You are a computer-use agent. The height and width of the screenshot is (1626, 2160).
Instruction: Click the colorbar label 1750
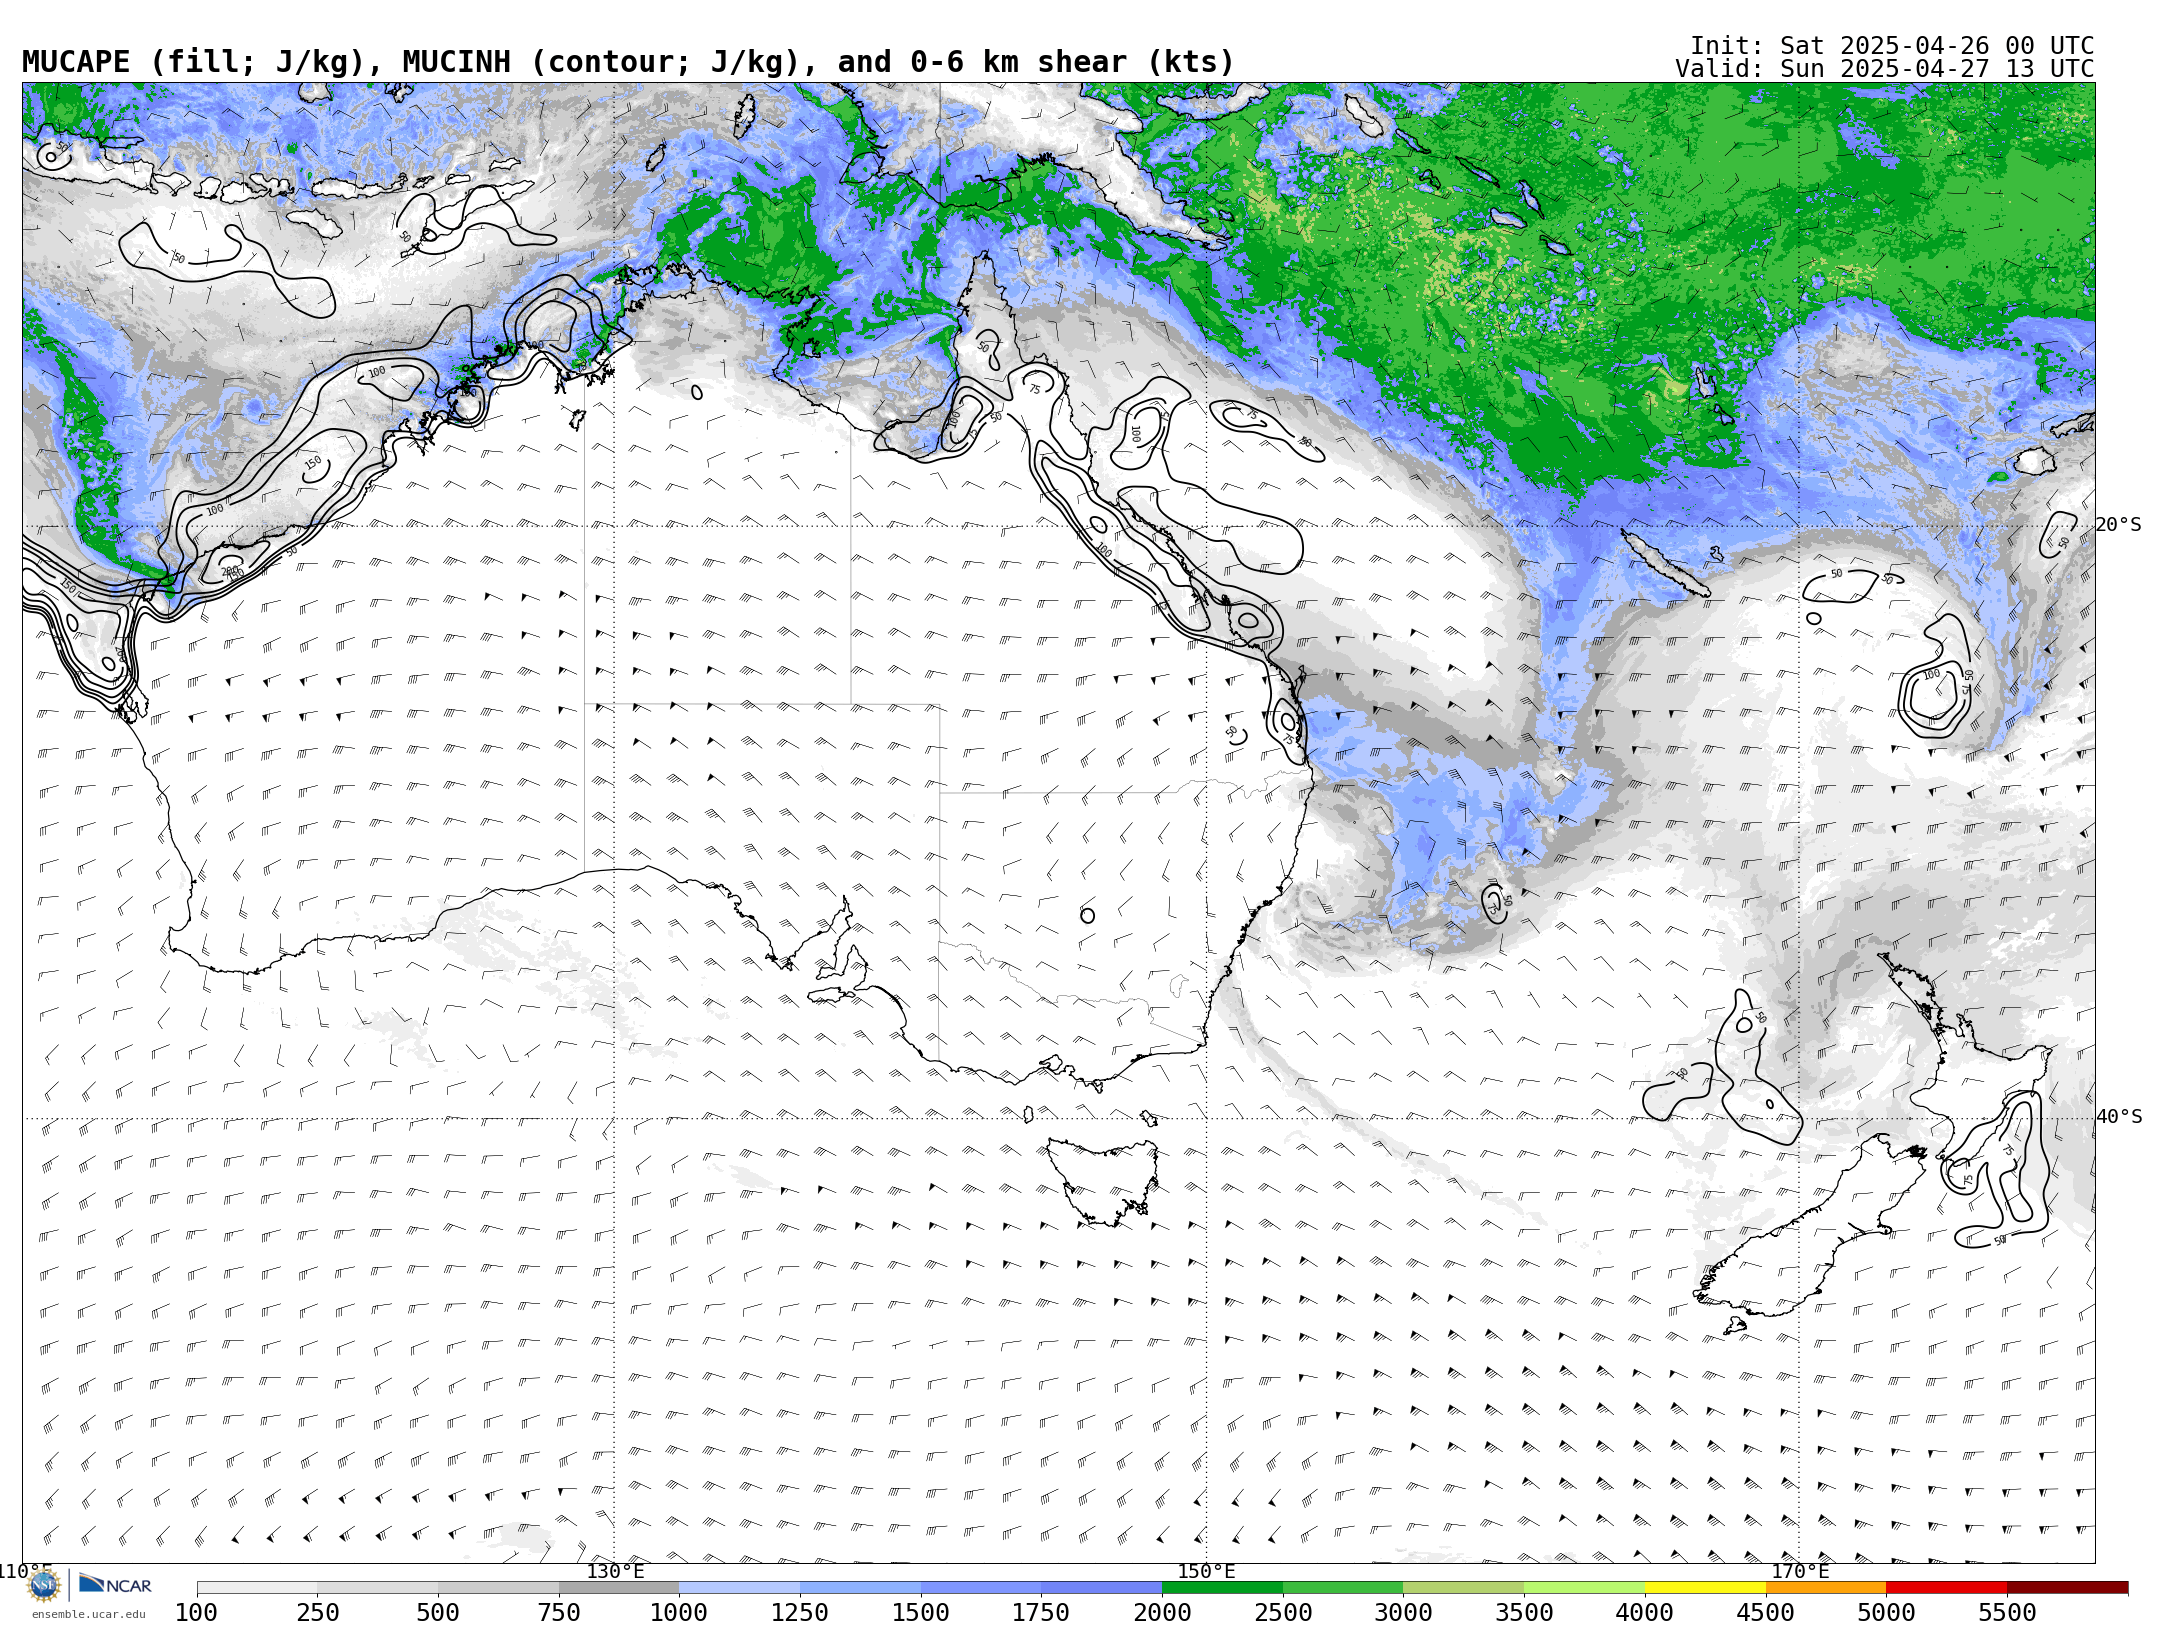click(1041, 1612)
